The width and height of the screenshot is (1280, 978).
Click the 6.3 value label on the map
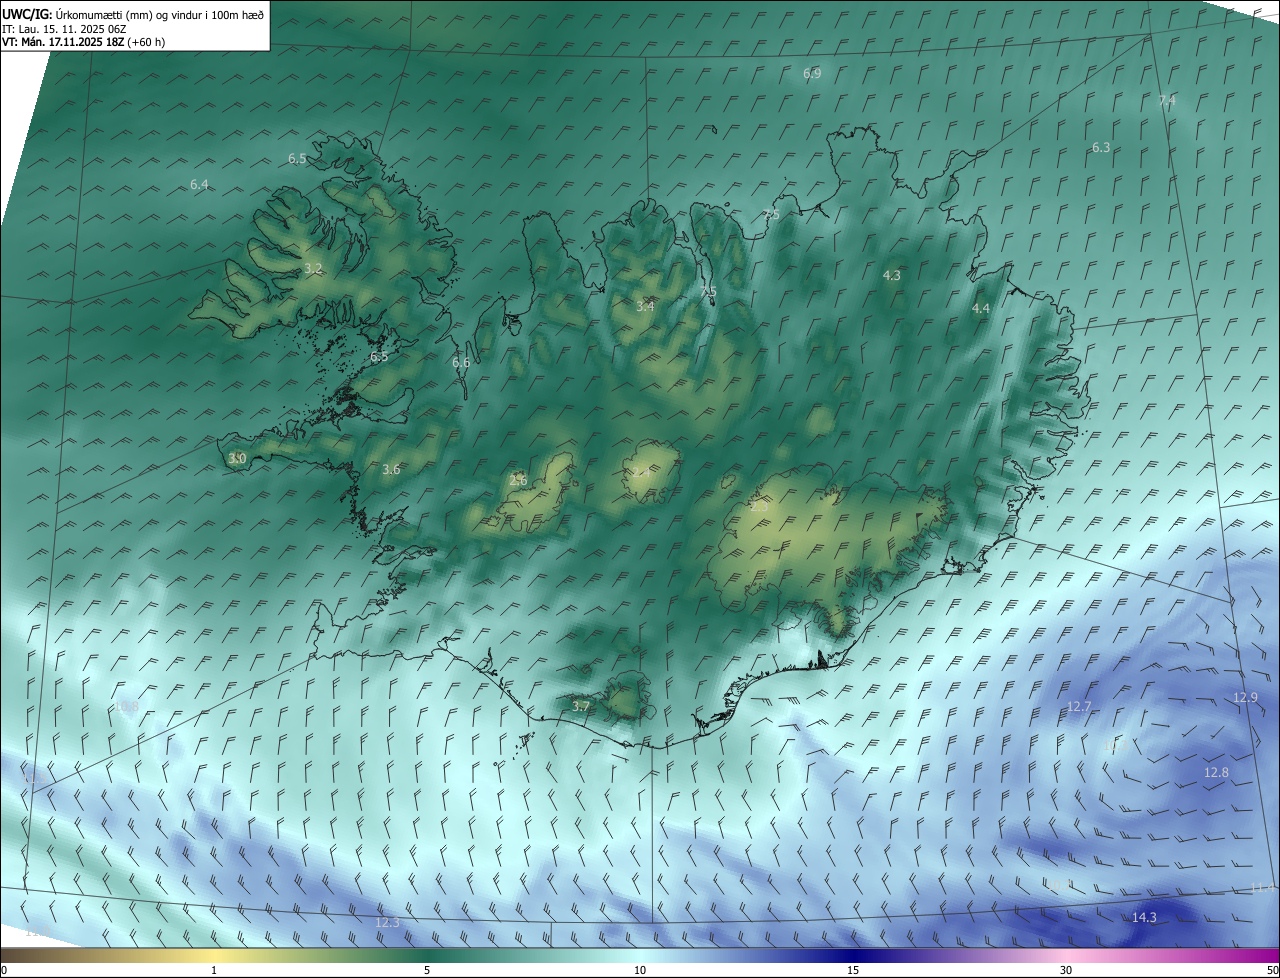pyautogui.click(x=1100, y=147)
